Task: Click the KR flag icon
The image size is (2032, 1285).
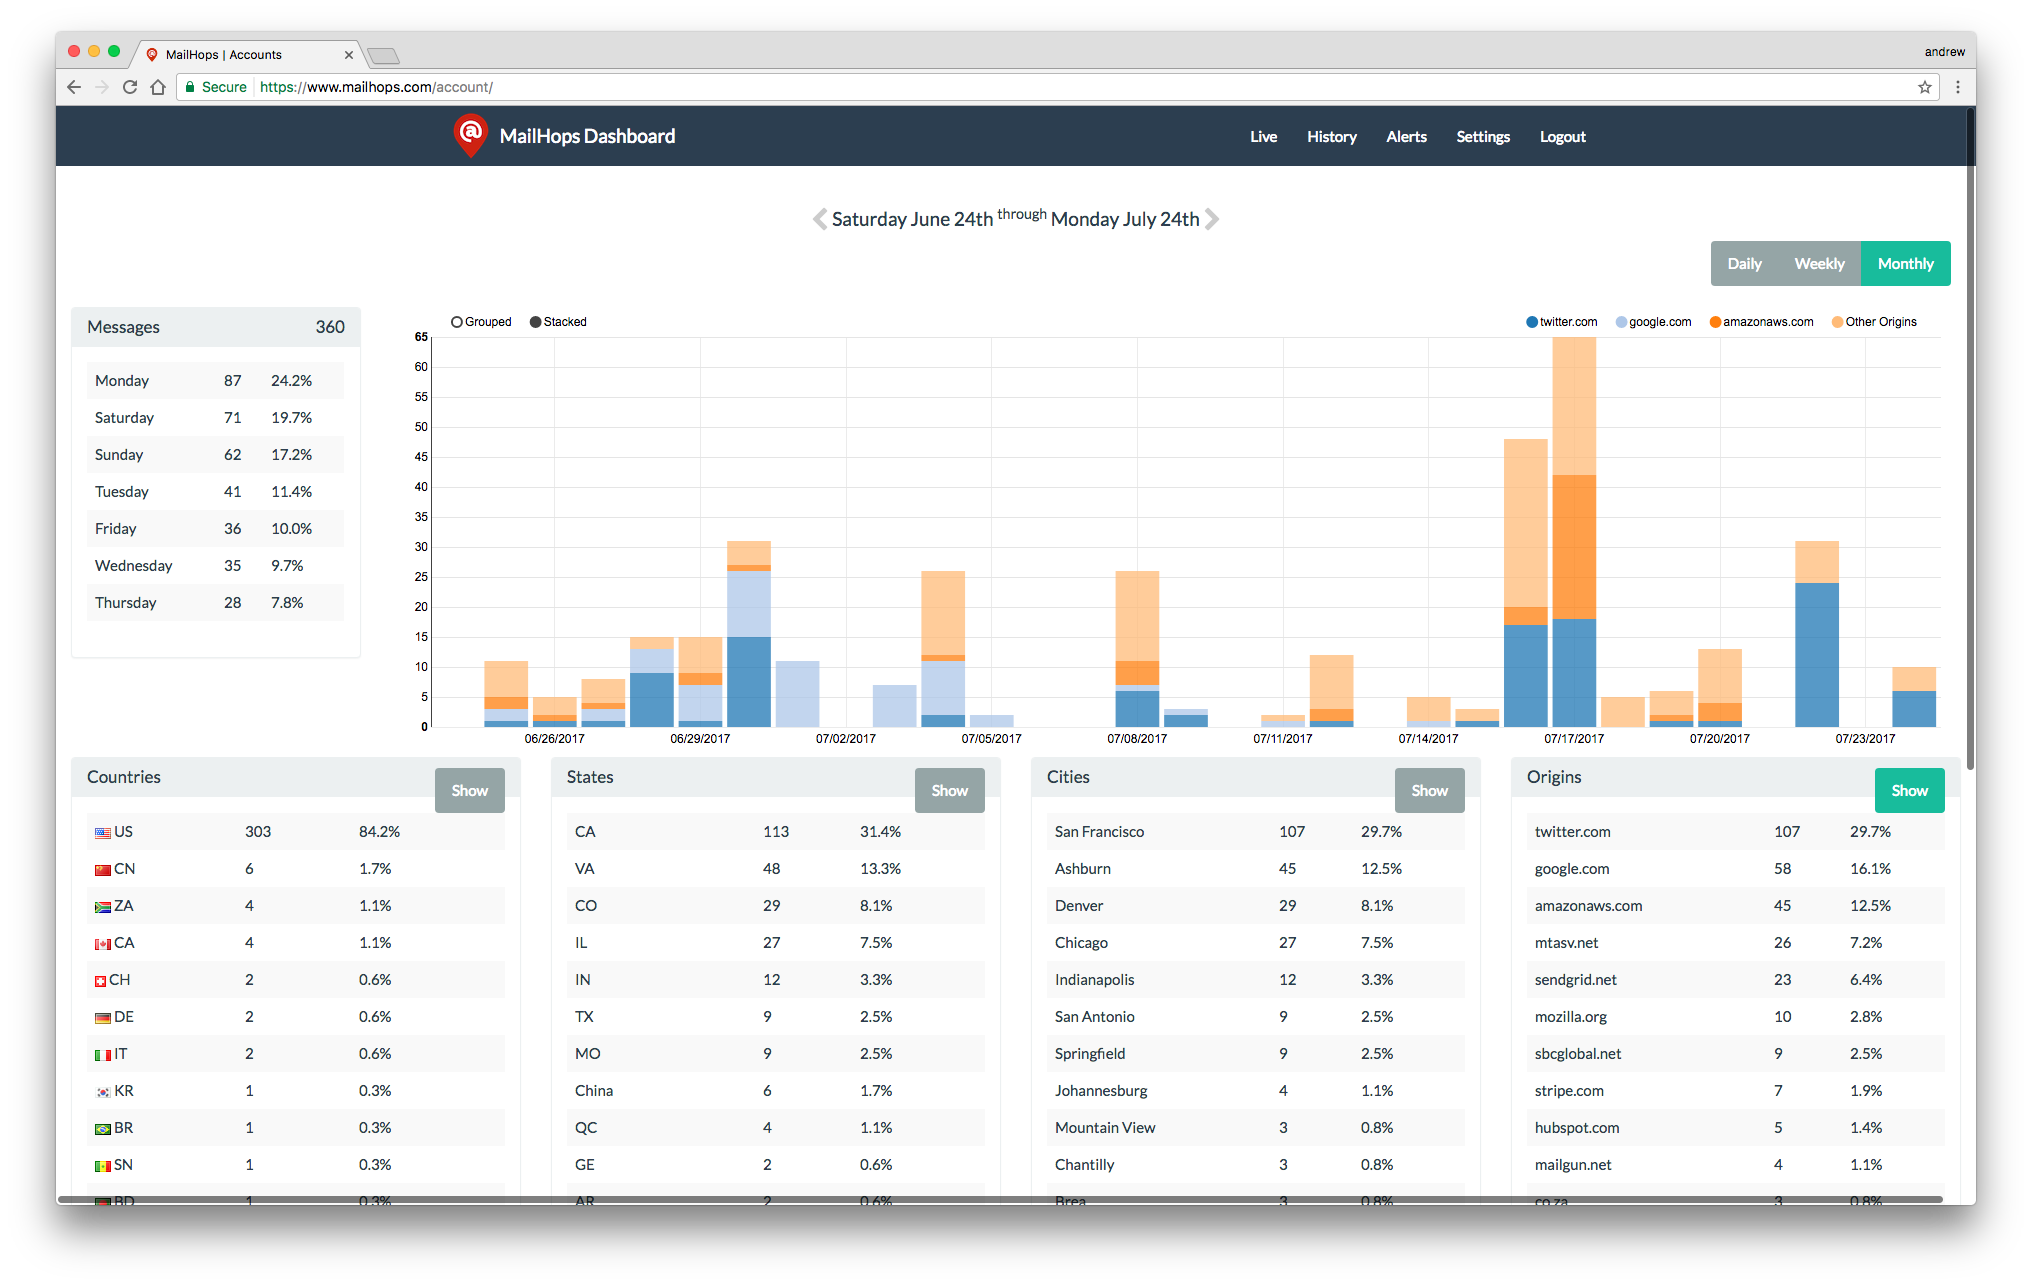Action: [103, 1092]
